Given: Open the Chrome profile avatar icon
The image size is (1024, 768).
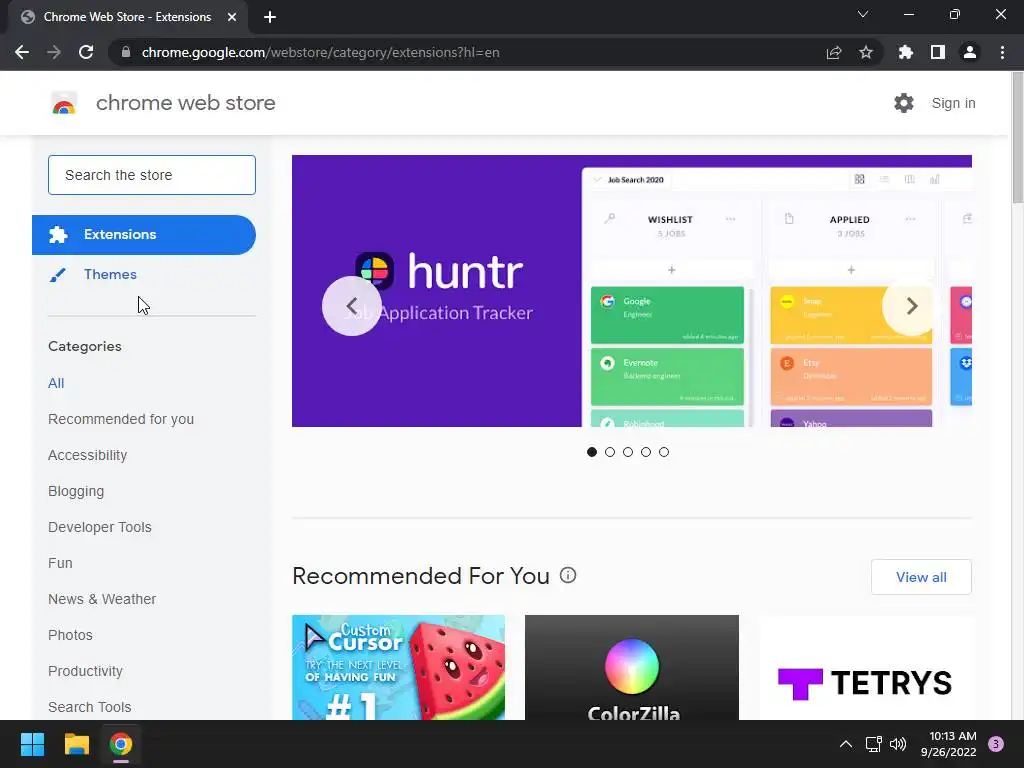Looking at the screenshot, I should 970,52.
